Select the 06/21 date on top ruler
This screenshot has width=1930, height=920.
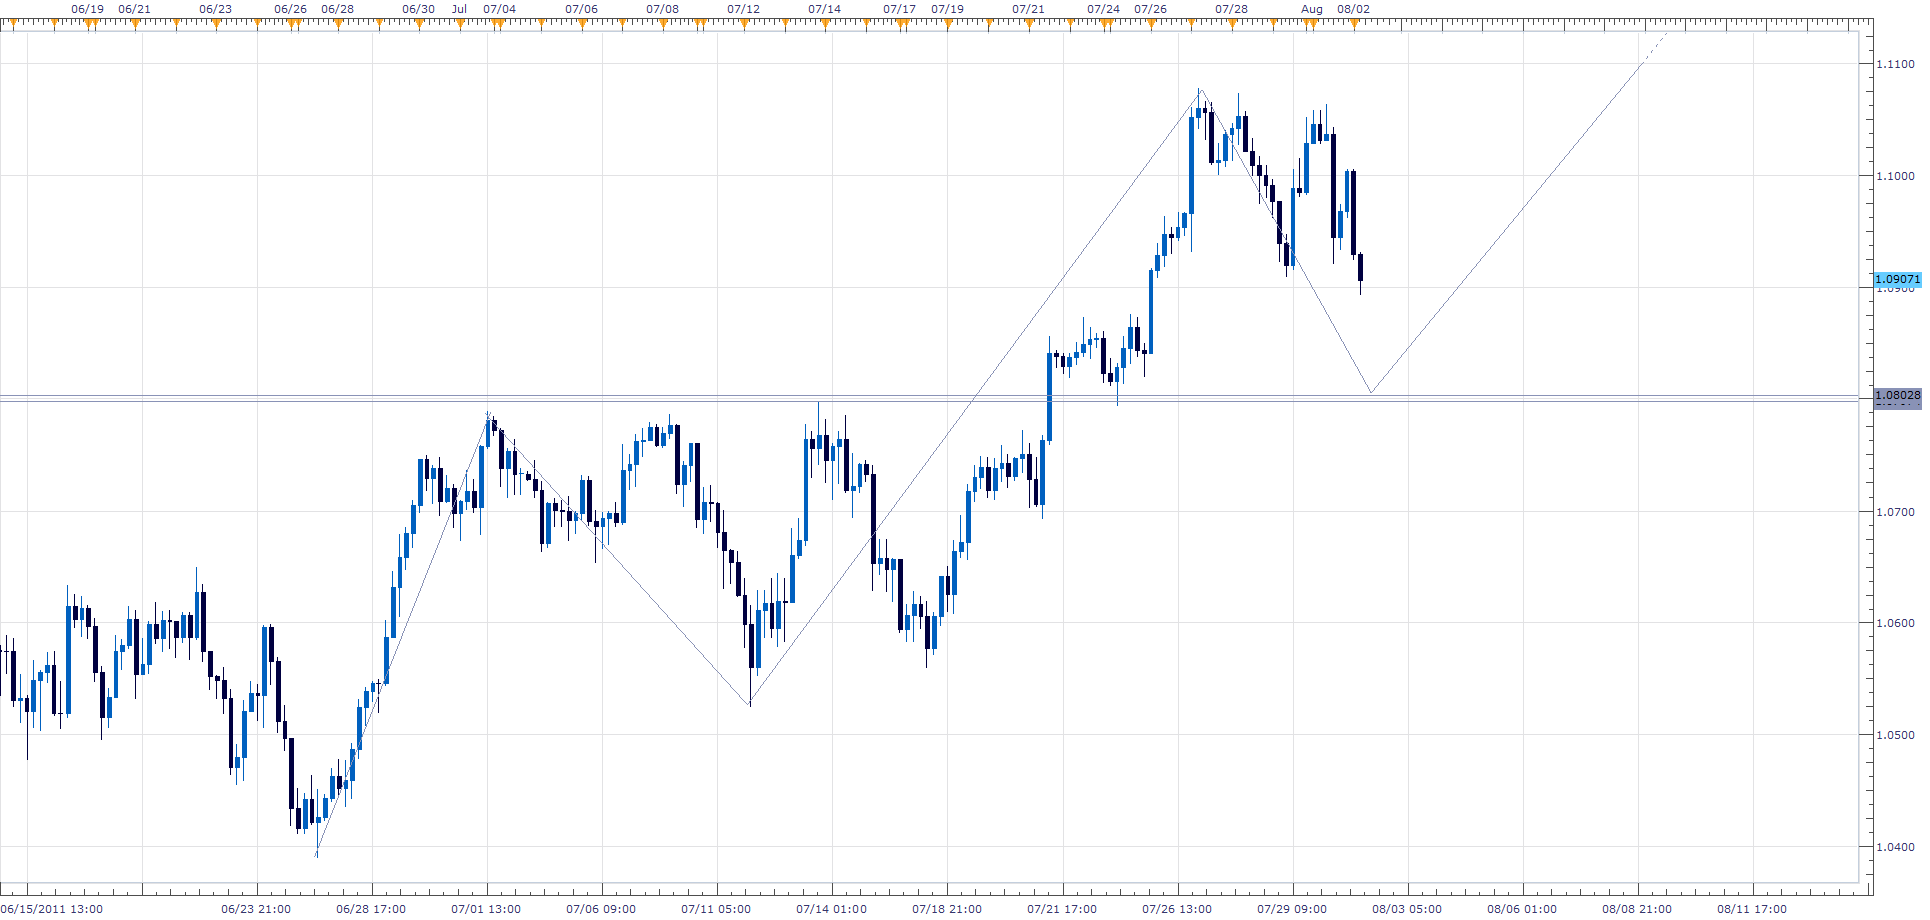pos(134,9)
